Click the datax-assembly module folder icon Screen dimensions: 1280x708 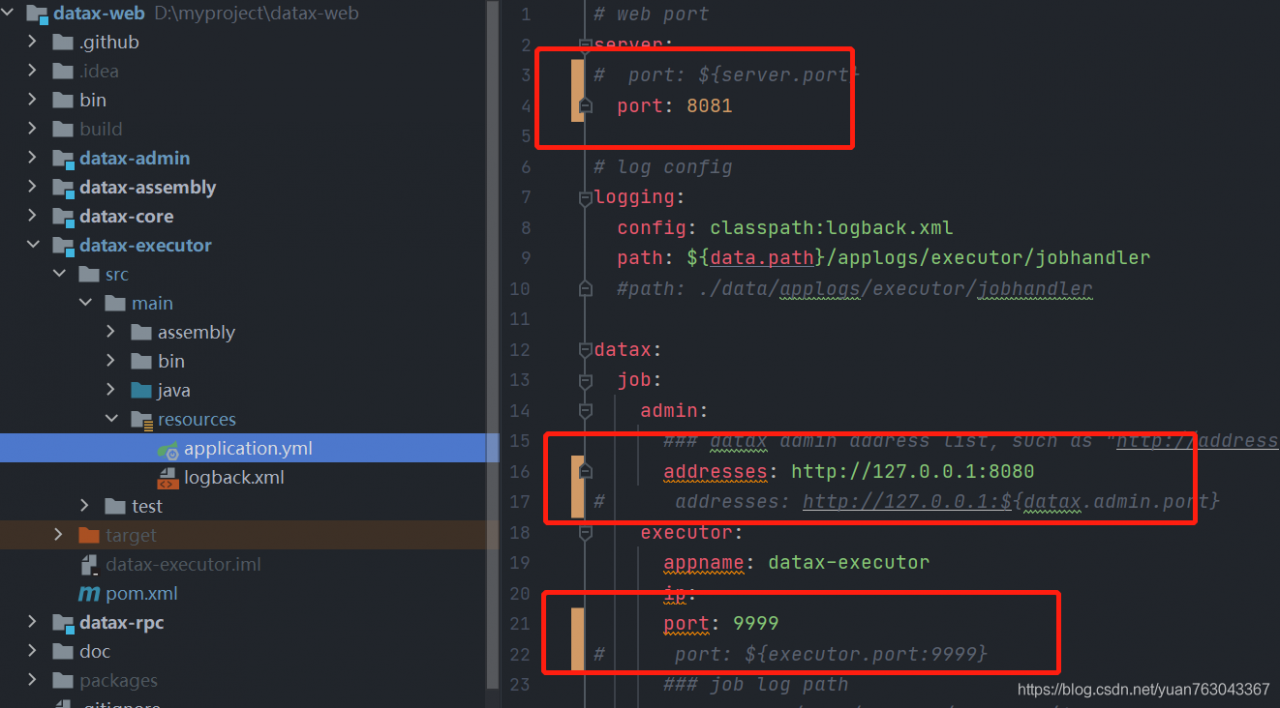(63, 187)
